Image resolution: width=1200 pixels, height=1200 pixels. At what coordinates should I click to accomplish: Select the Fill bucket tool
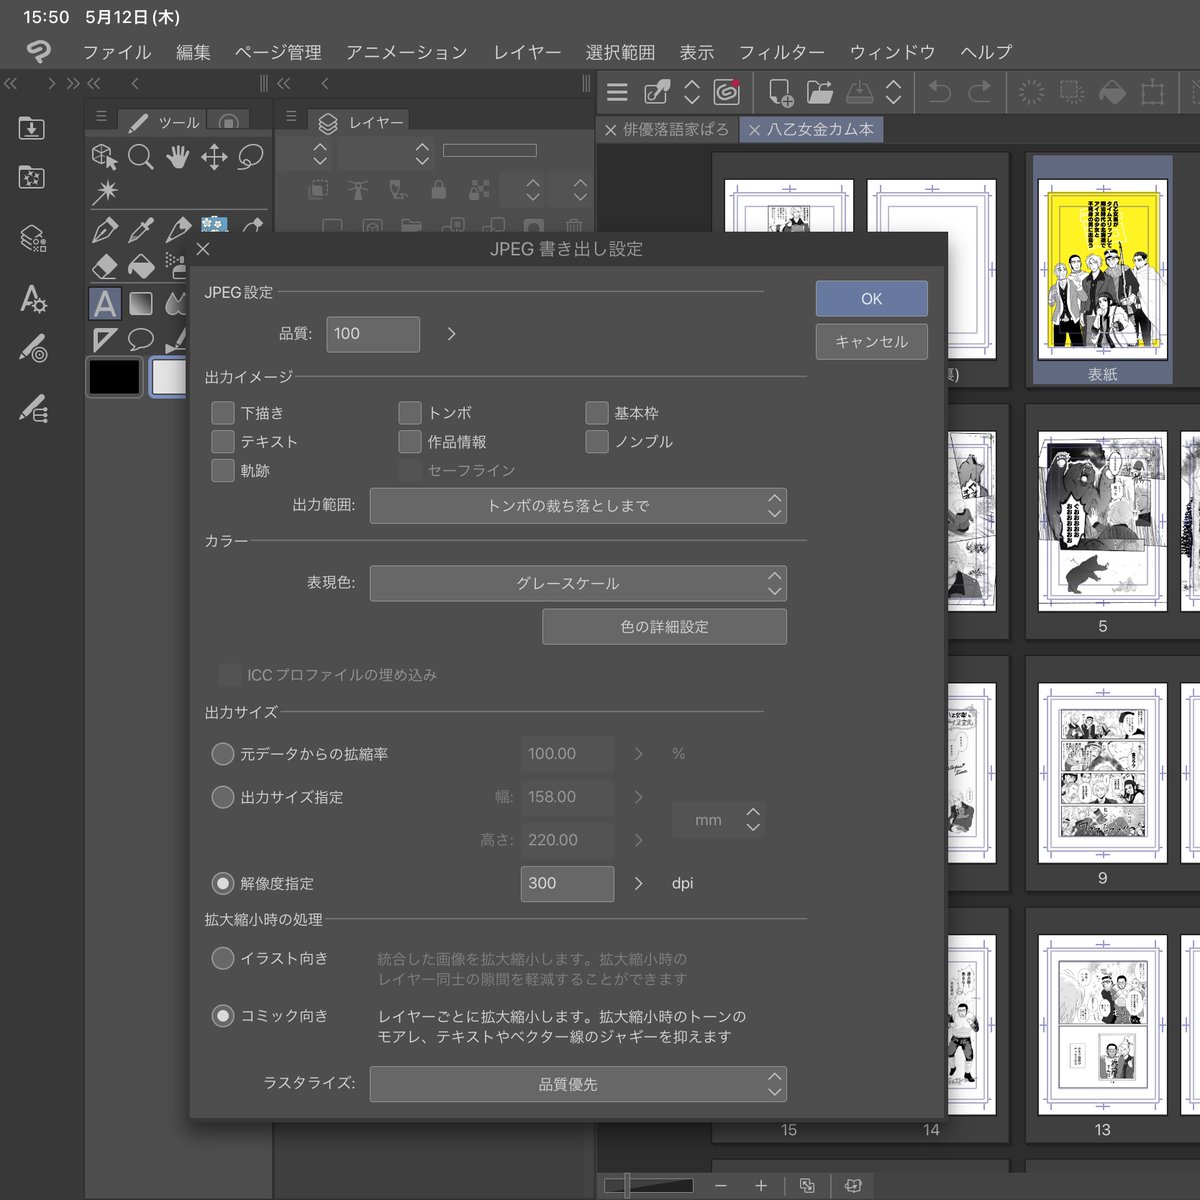click(x=141, y=266)
